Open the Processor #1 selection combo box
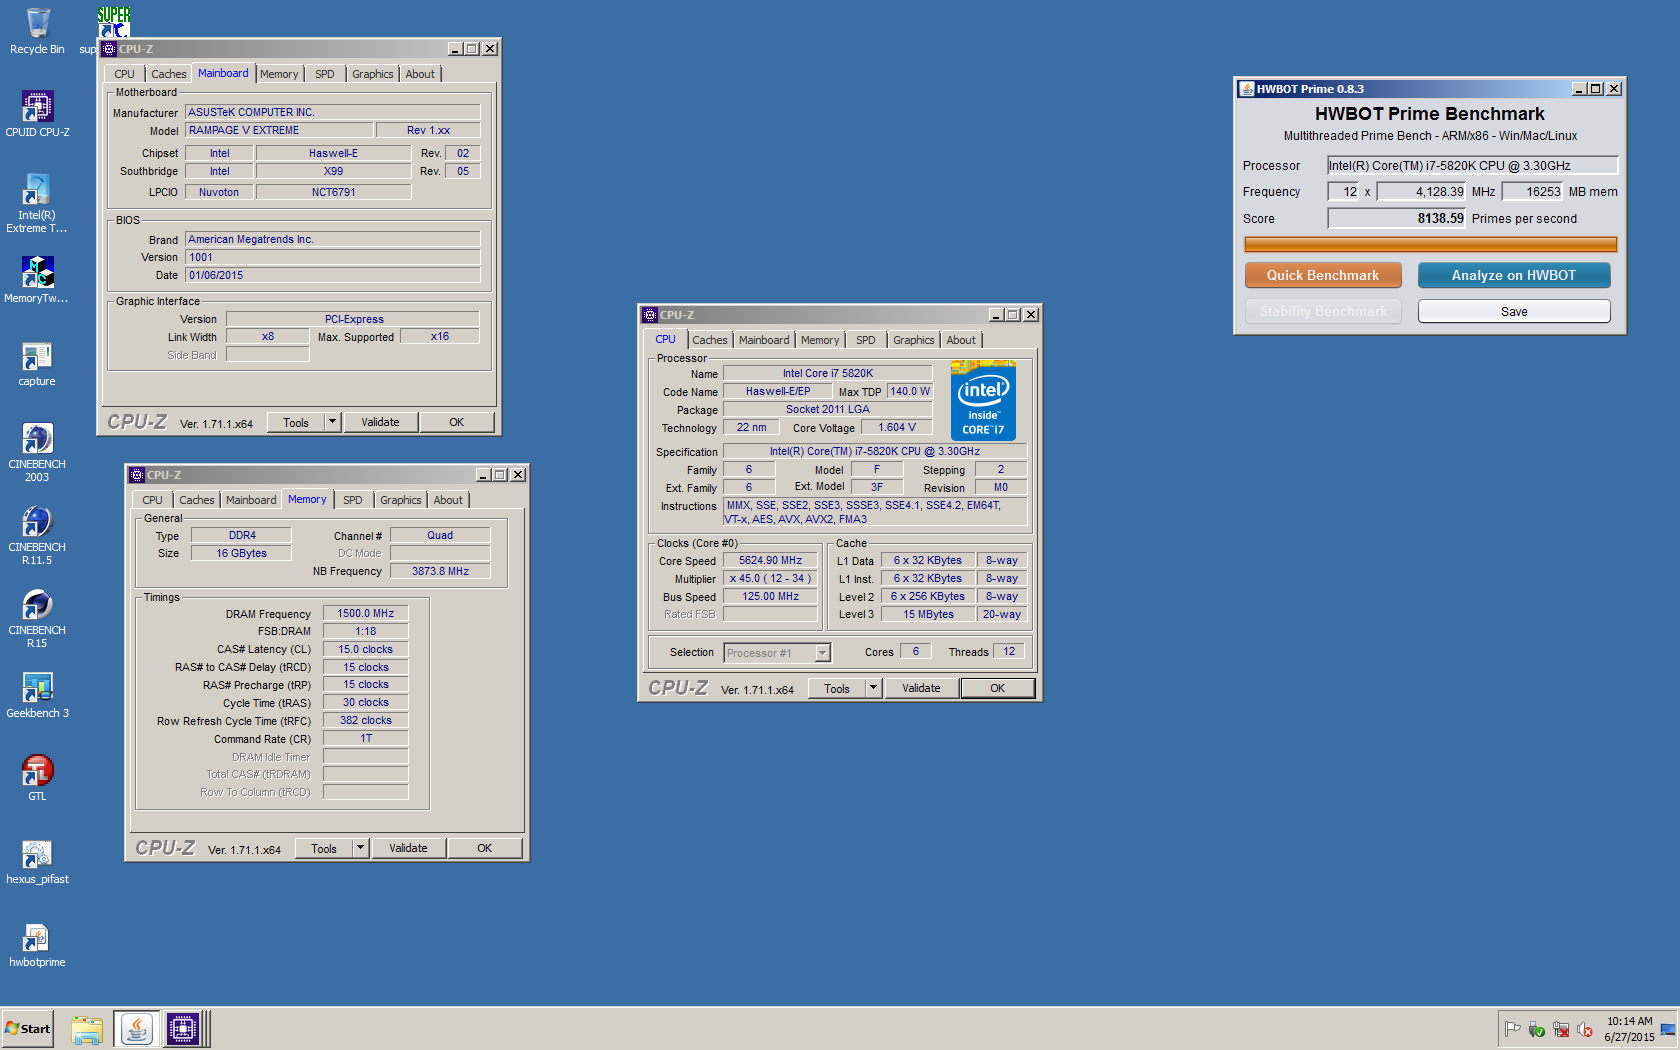This screenshot has width=1680, height=1050. (x=777, y=653)
